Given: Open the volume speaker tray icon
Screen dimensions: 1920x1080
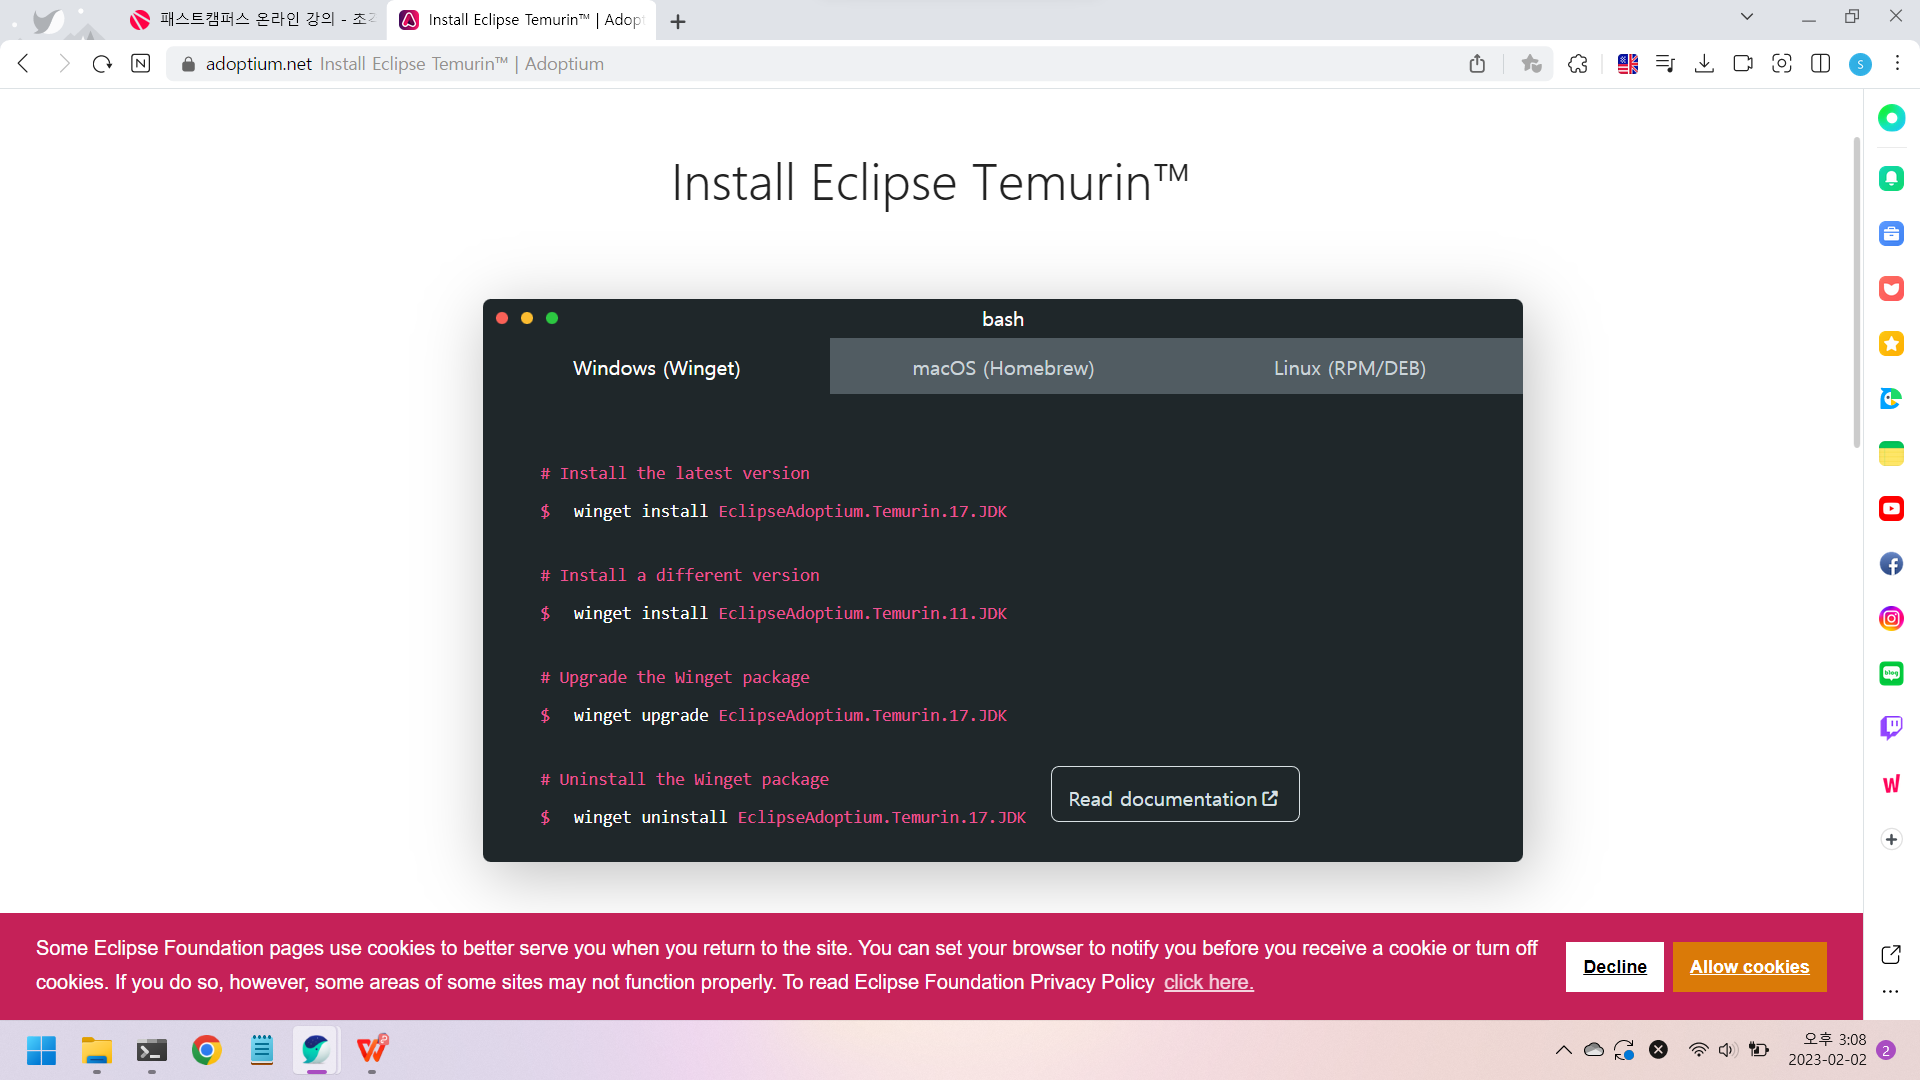Looking at the screenshot, I should 1727,1050.
